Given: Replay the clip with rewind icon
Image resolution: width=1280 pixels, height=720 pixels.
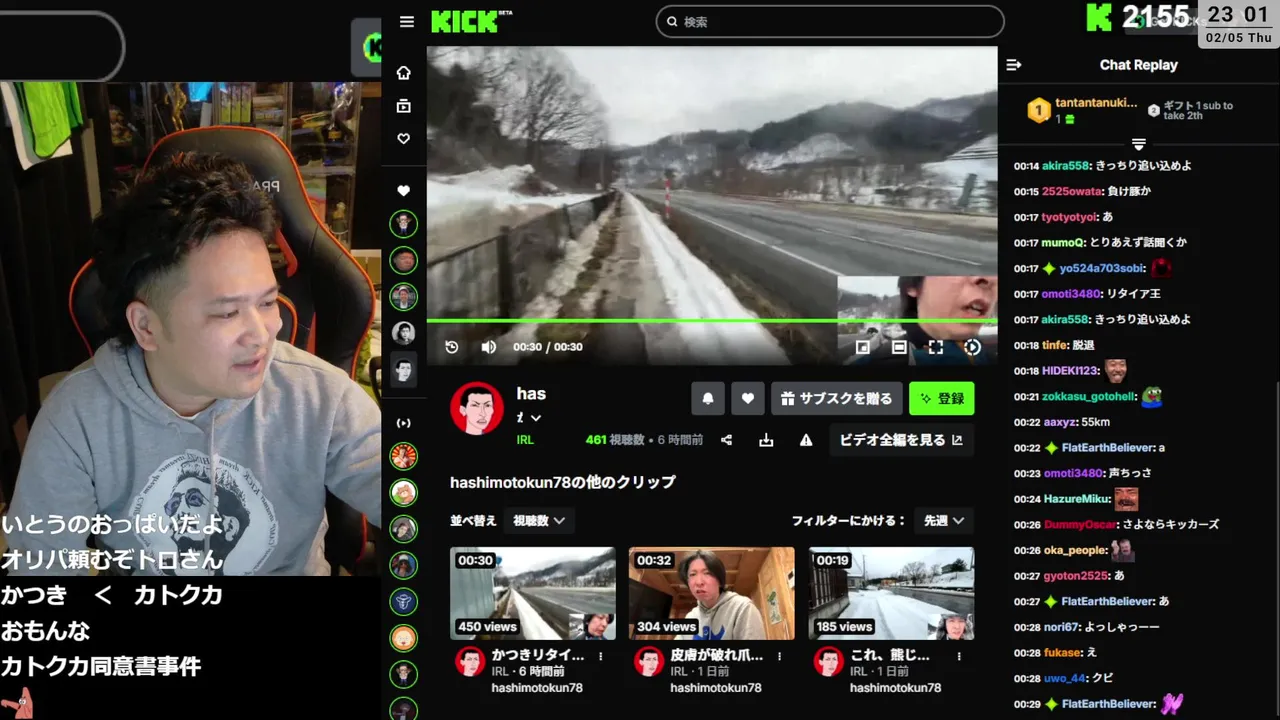Looking at the screenshot, I should (452, 347).
